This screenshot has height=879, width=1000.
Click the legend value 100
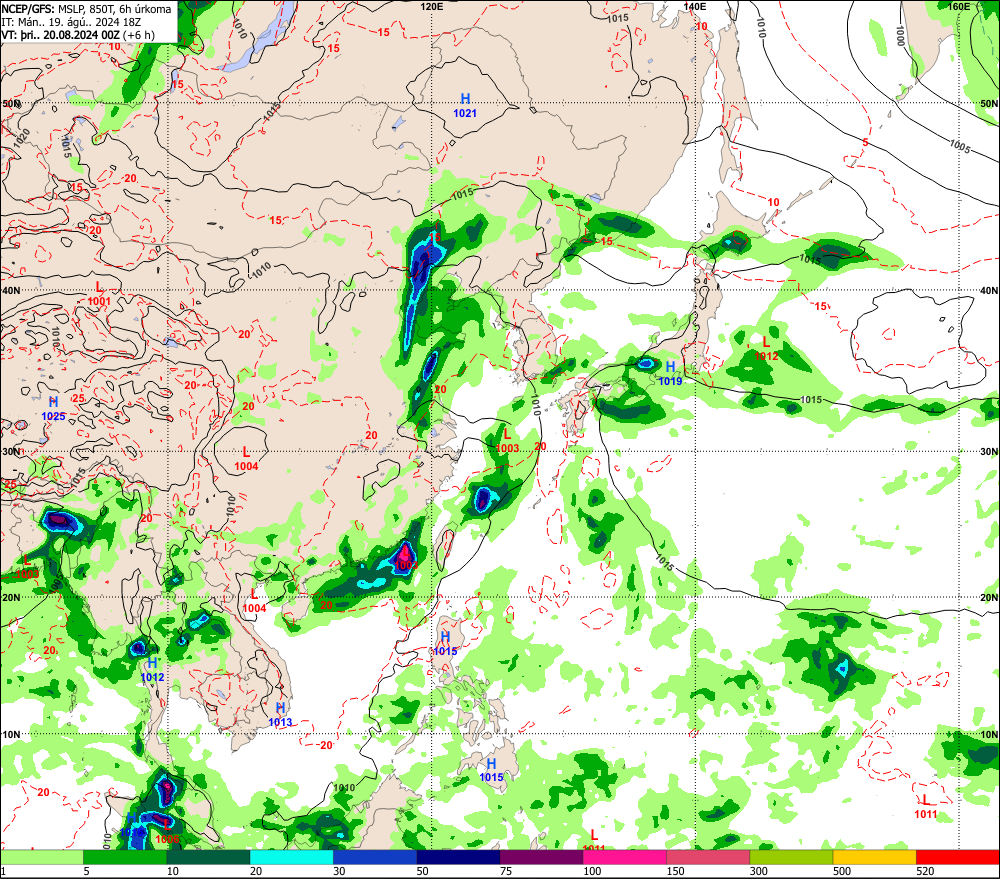point(592,871)
